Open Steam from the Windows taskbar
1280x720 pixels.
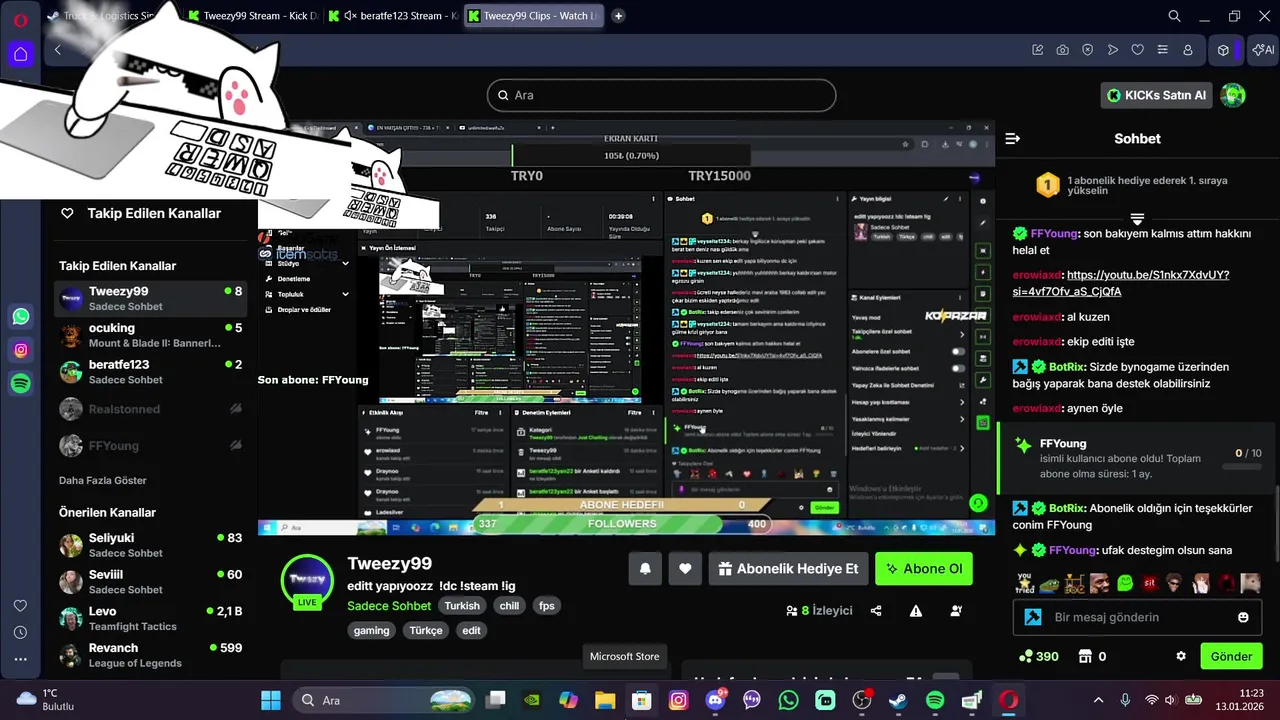898,700
